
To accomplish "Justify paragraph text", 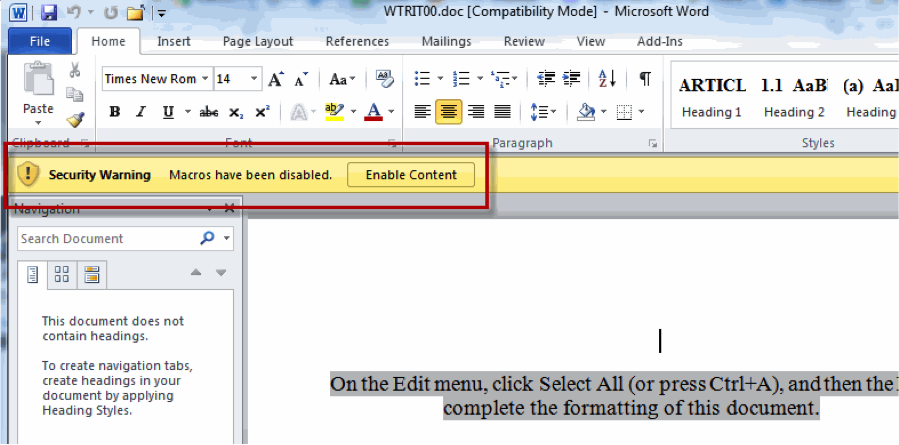I will click(x=502, y=112).
